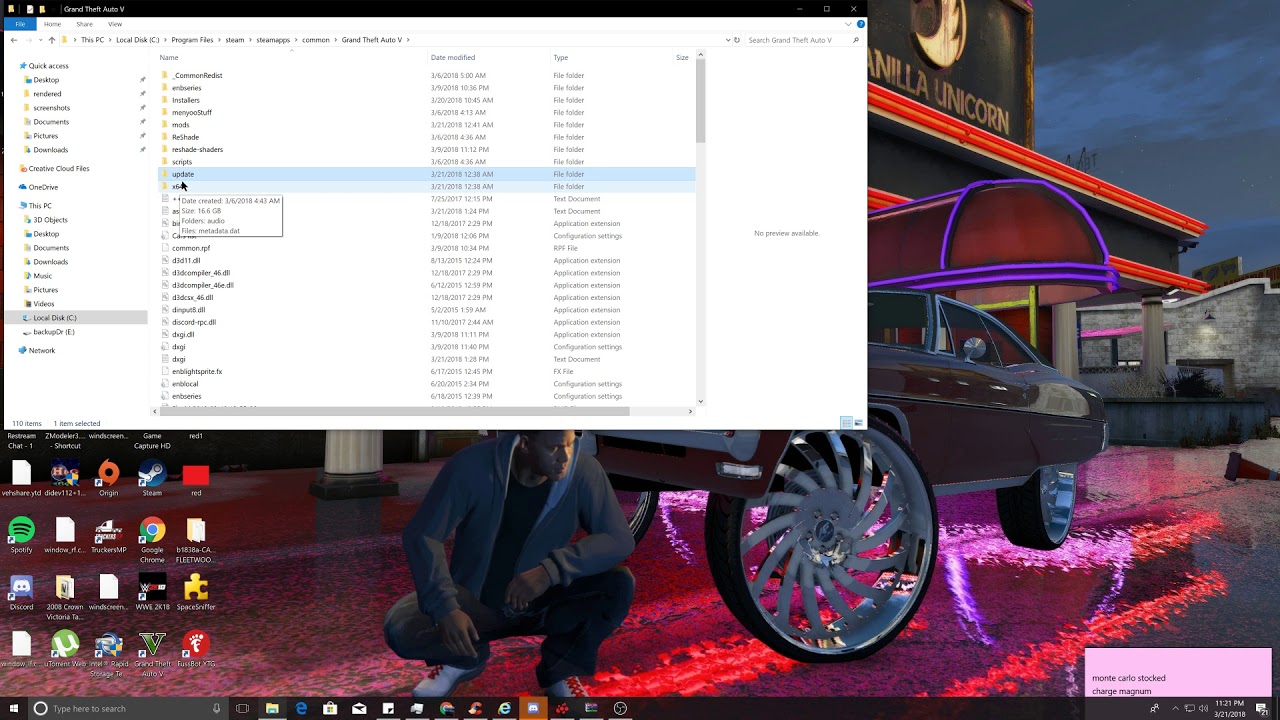Open the Share ribbon tab
This screenshot has width=1280, height=720.
[84, 24]
